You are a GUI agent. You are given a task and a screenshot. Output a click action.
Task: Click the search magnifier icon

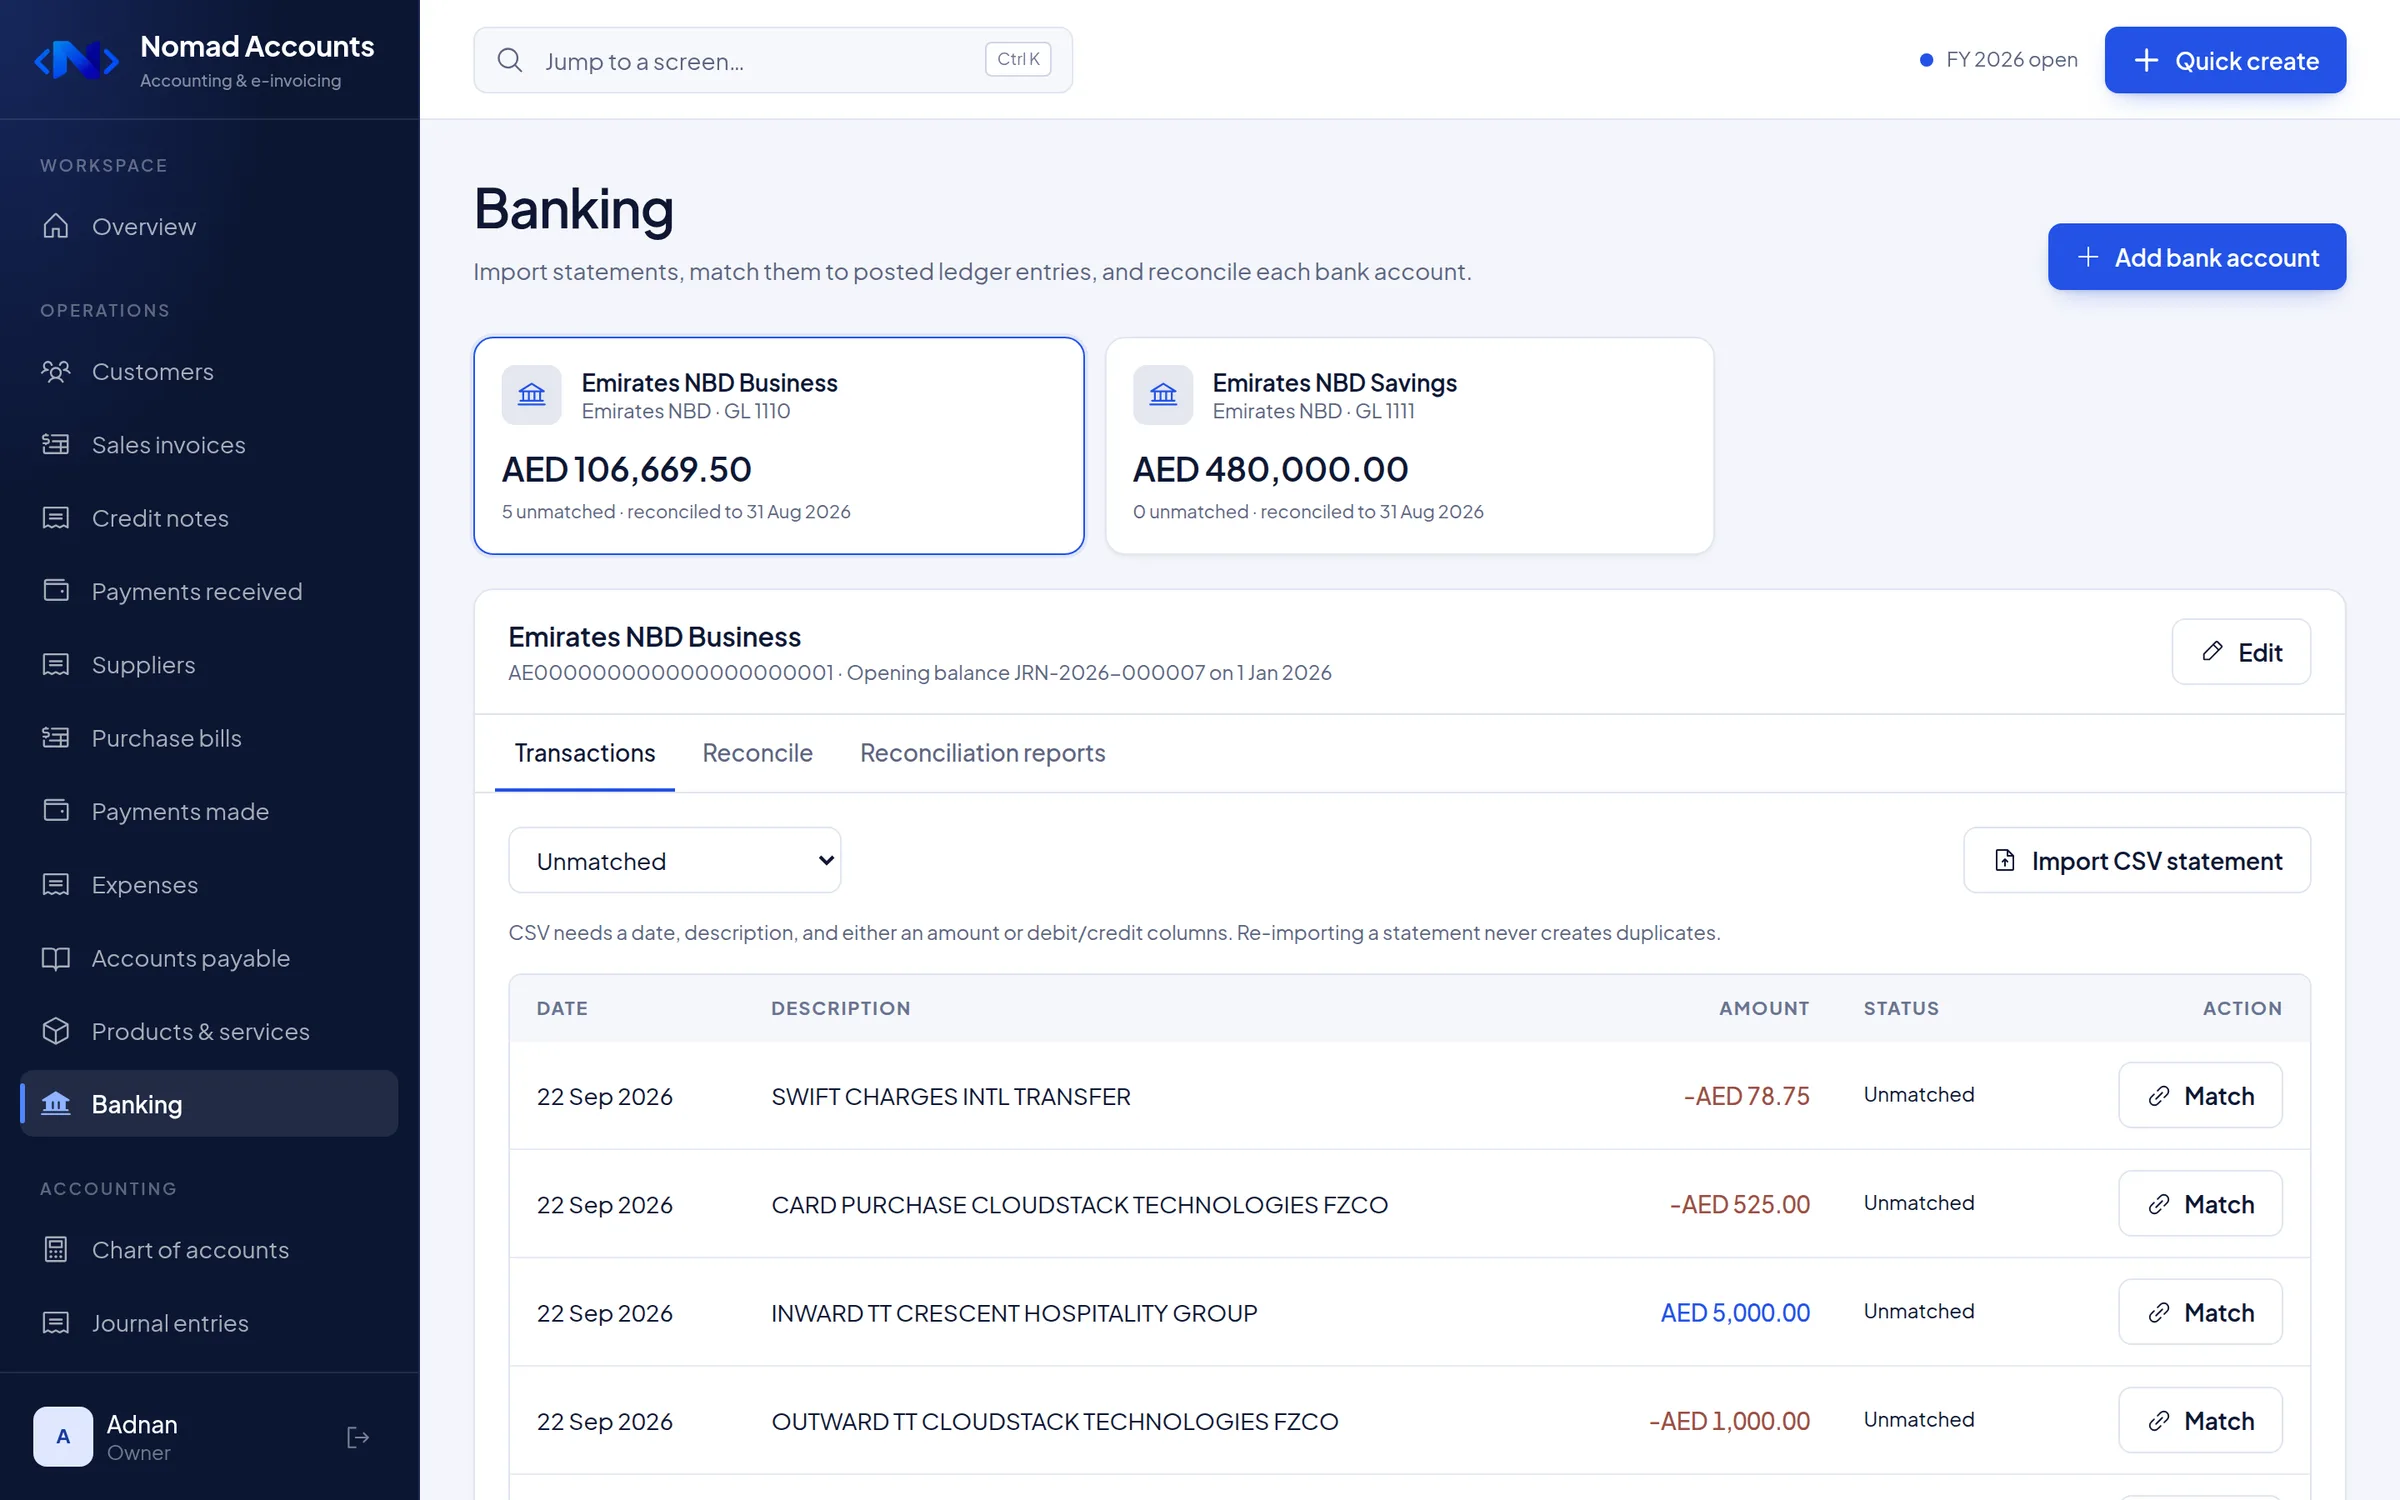point(510,60)
